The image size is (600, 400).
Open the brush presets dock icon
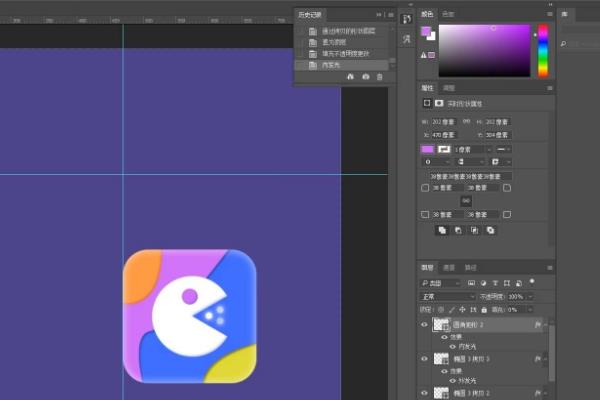[x=407, y=39]
